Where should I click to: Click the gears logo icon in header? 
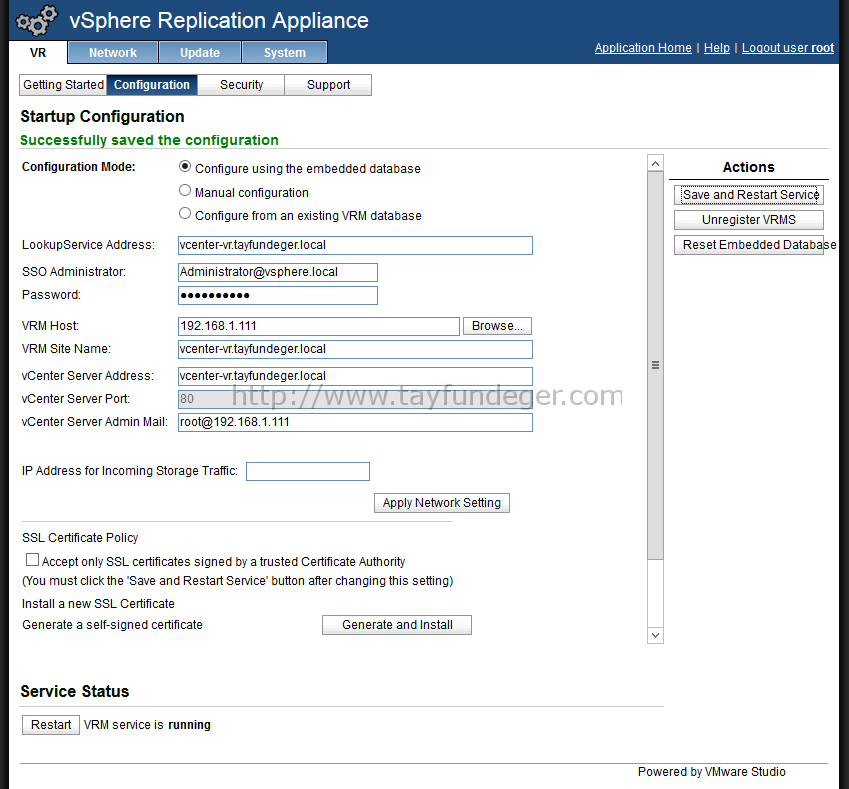coord(37,21)
